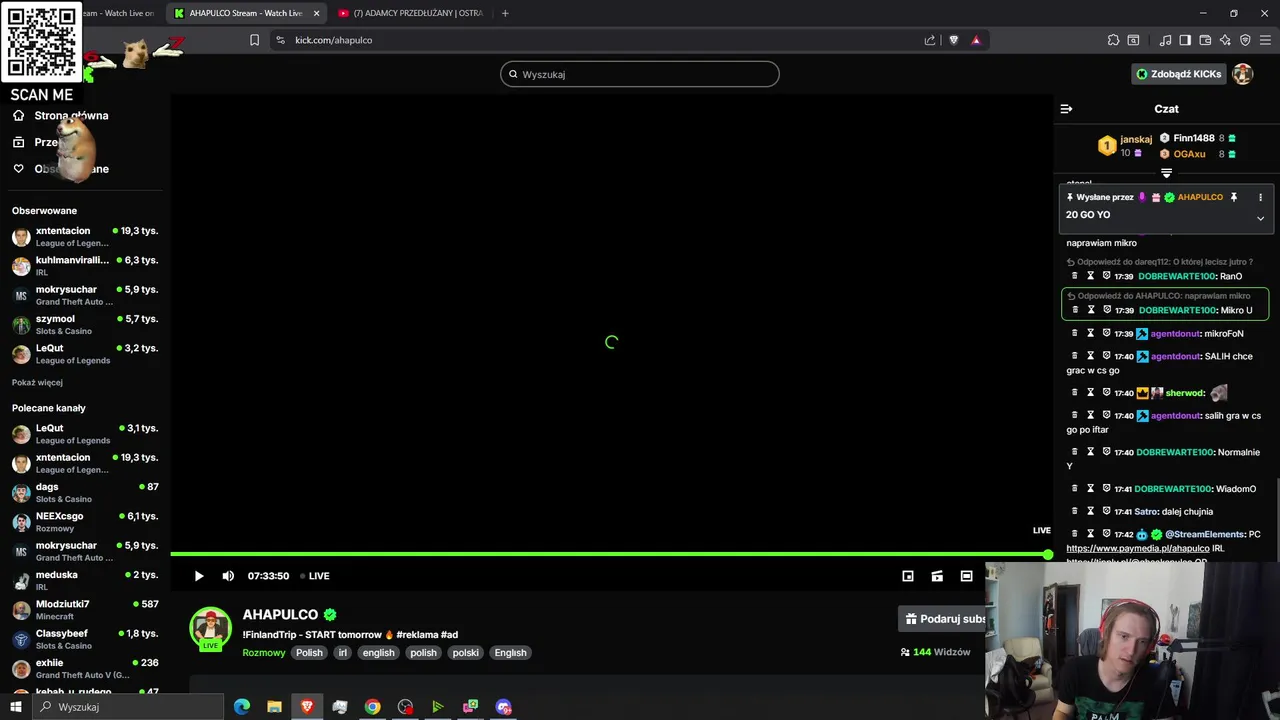
Task: Expand the pinned message chevron
Action: (1260, 218)
